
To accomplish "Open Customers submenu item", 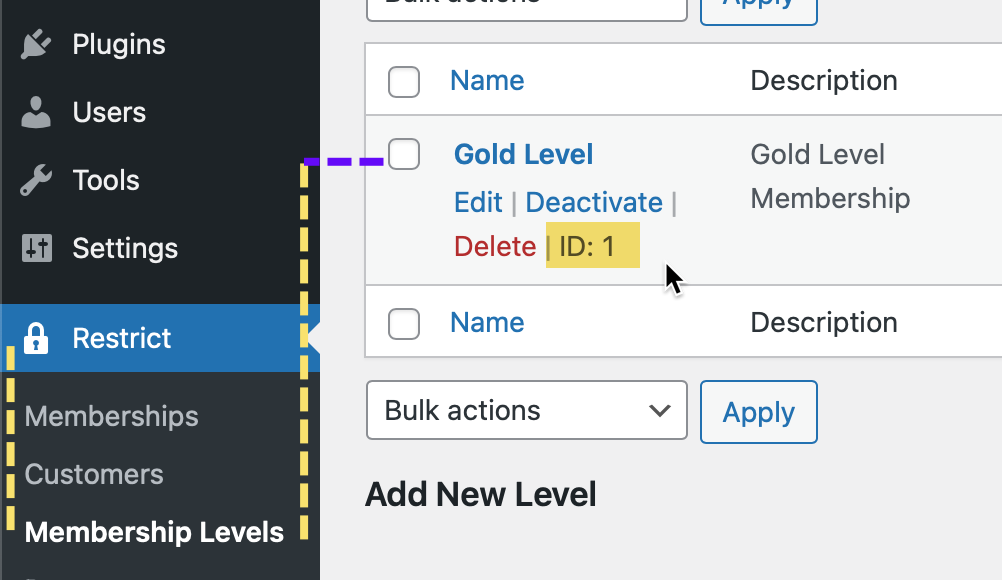I will point(94,474).
